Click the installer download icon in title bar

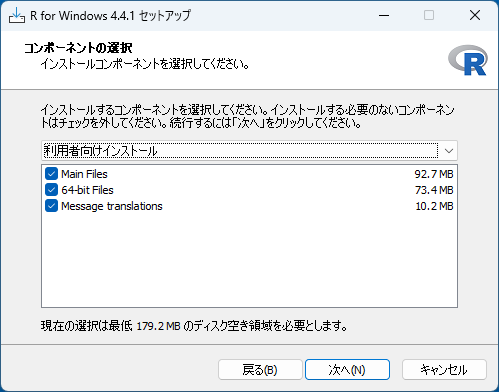click(17, 15)
